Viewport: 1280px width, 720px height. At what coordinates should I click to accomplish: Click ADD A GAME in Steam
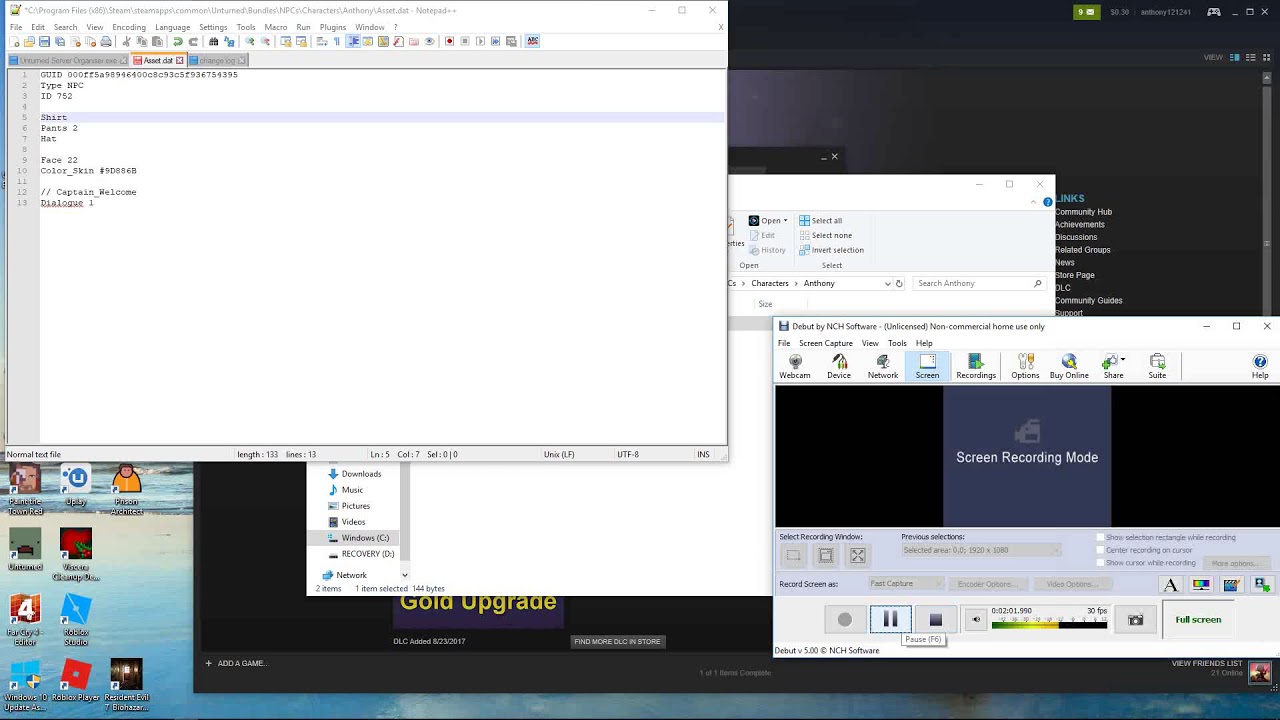[237, 663]
